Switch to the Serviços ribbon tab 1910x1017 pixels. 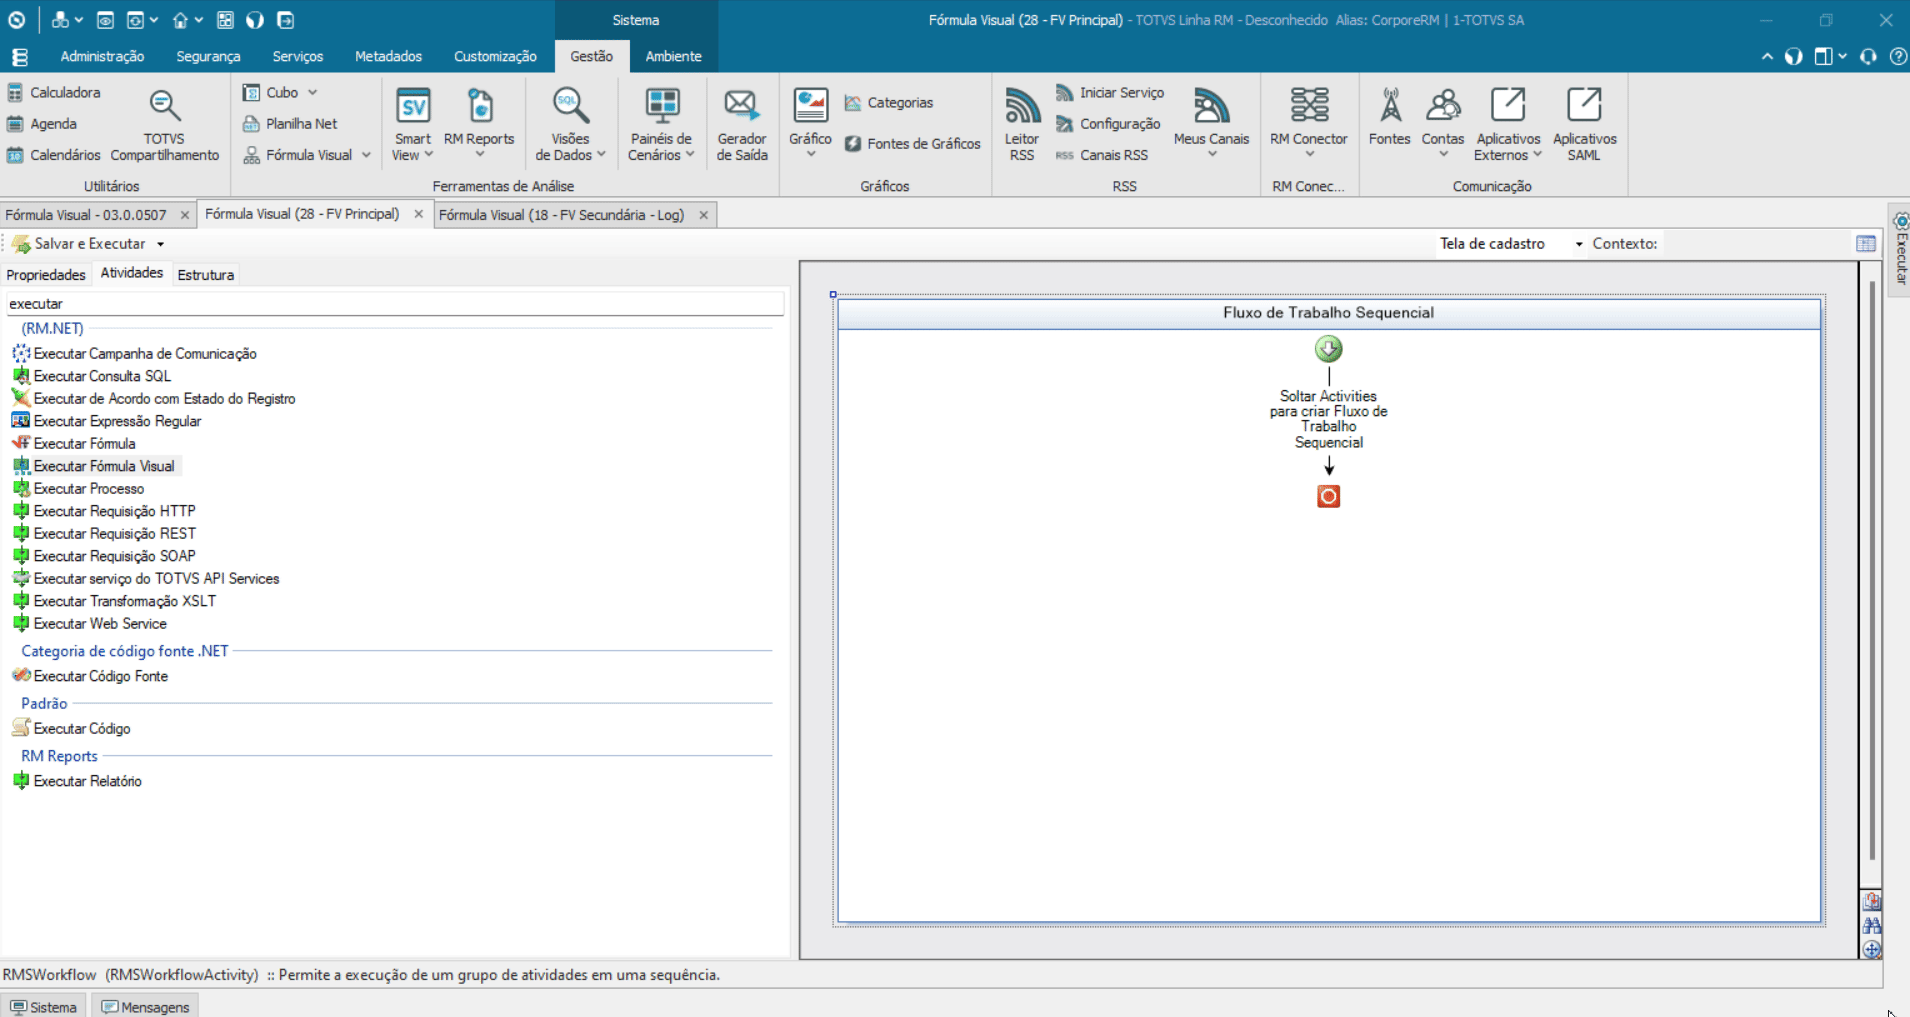298,57
